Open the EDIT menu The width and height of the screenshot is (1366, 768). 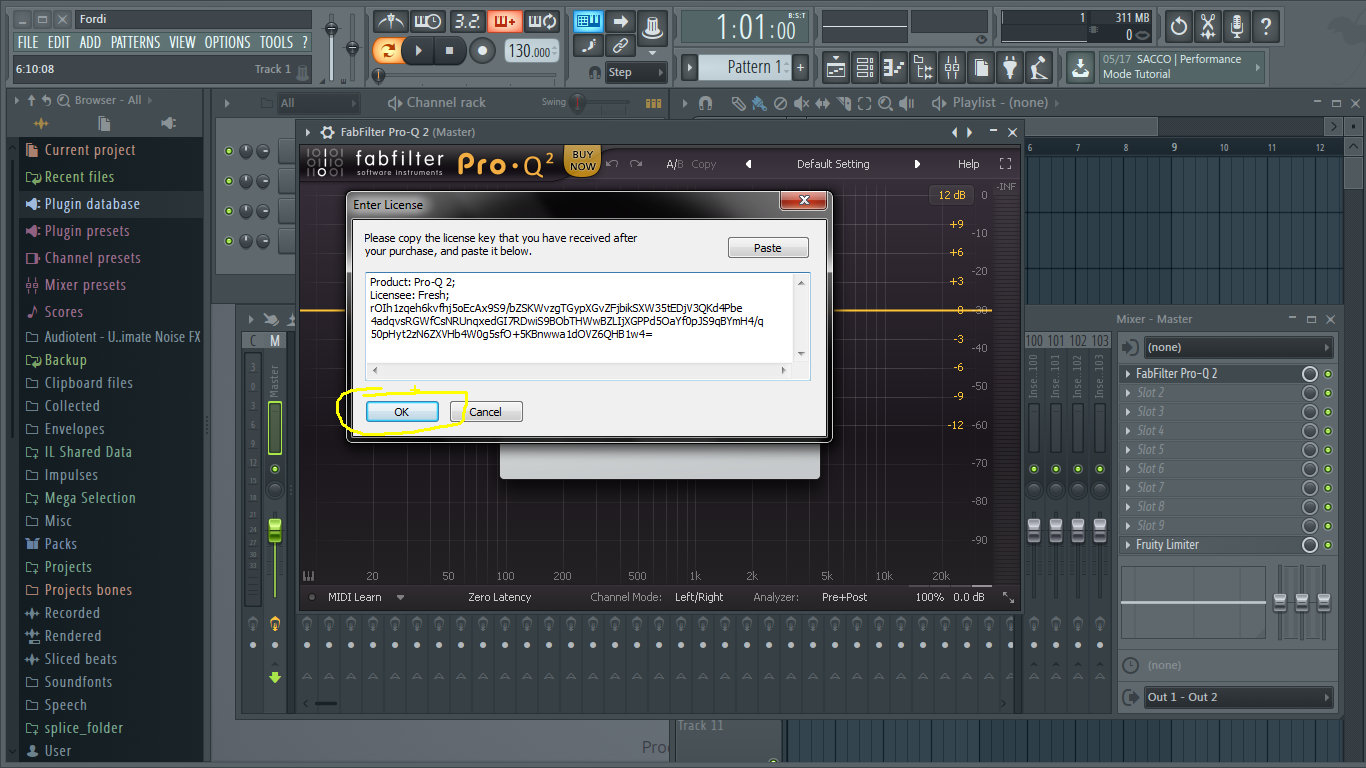point(59,42)
